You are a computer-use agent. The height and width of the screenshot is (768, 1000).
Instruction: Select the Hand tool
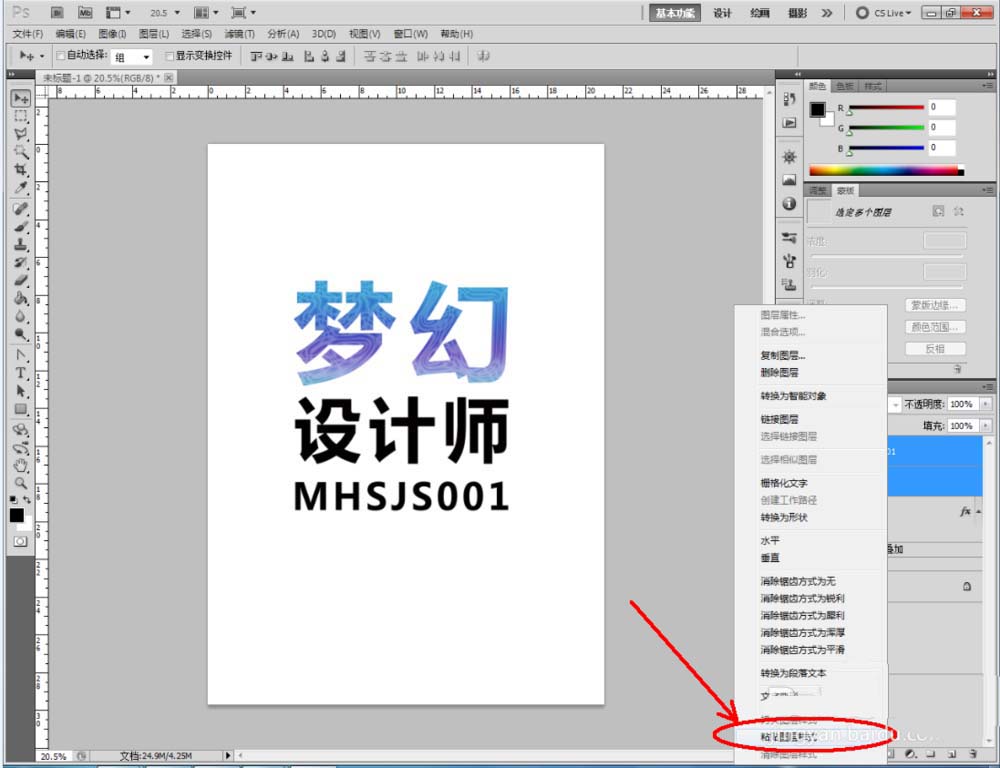[21, 466]
